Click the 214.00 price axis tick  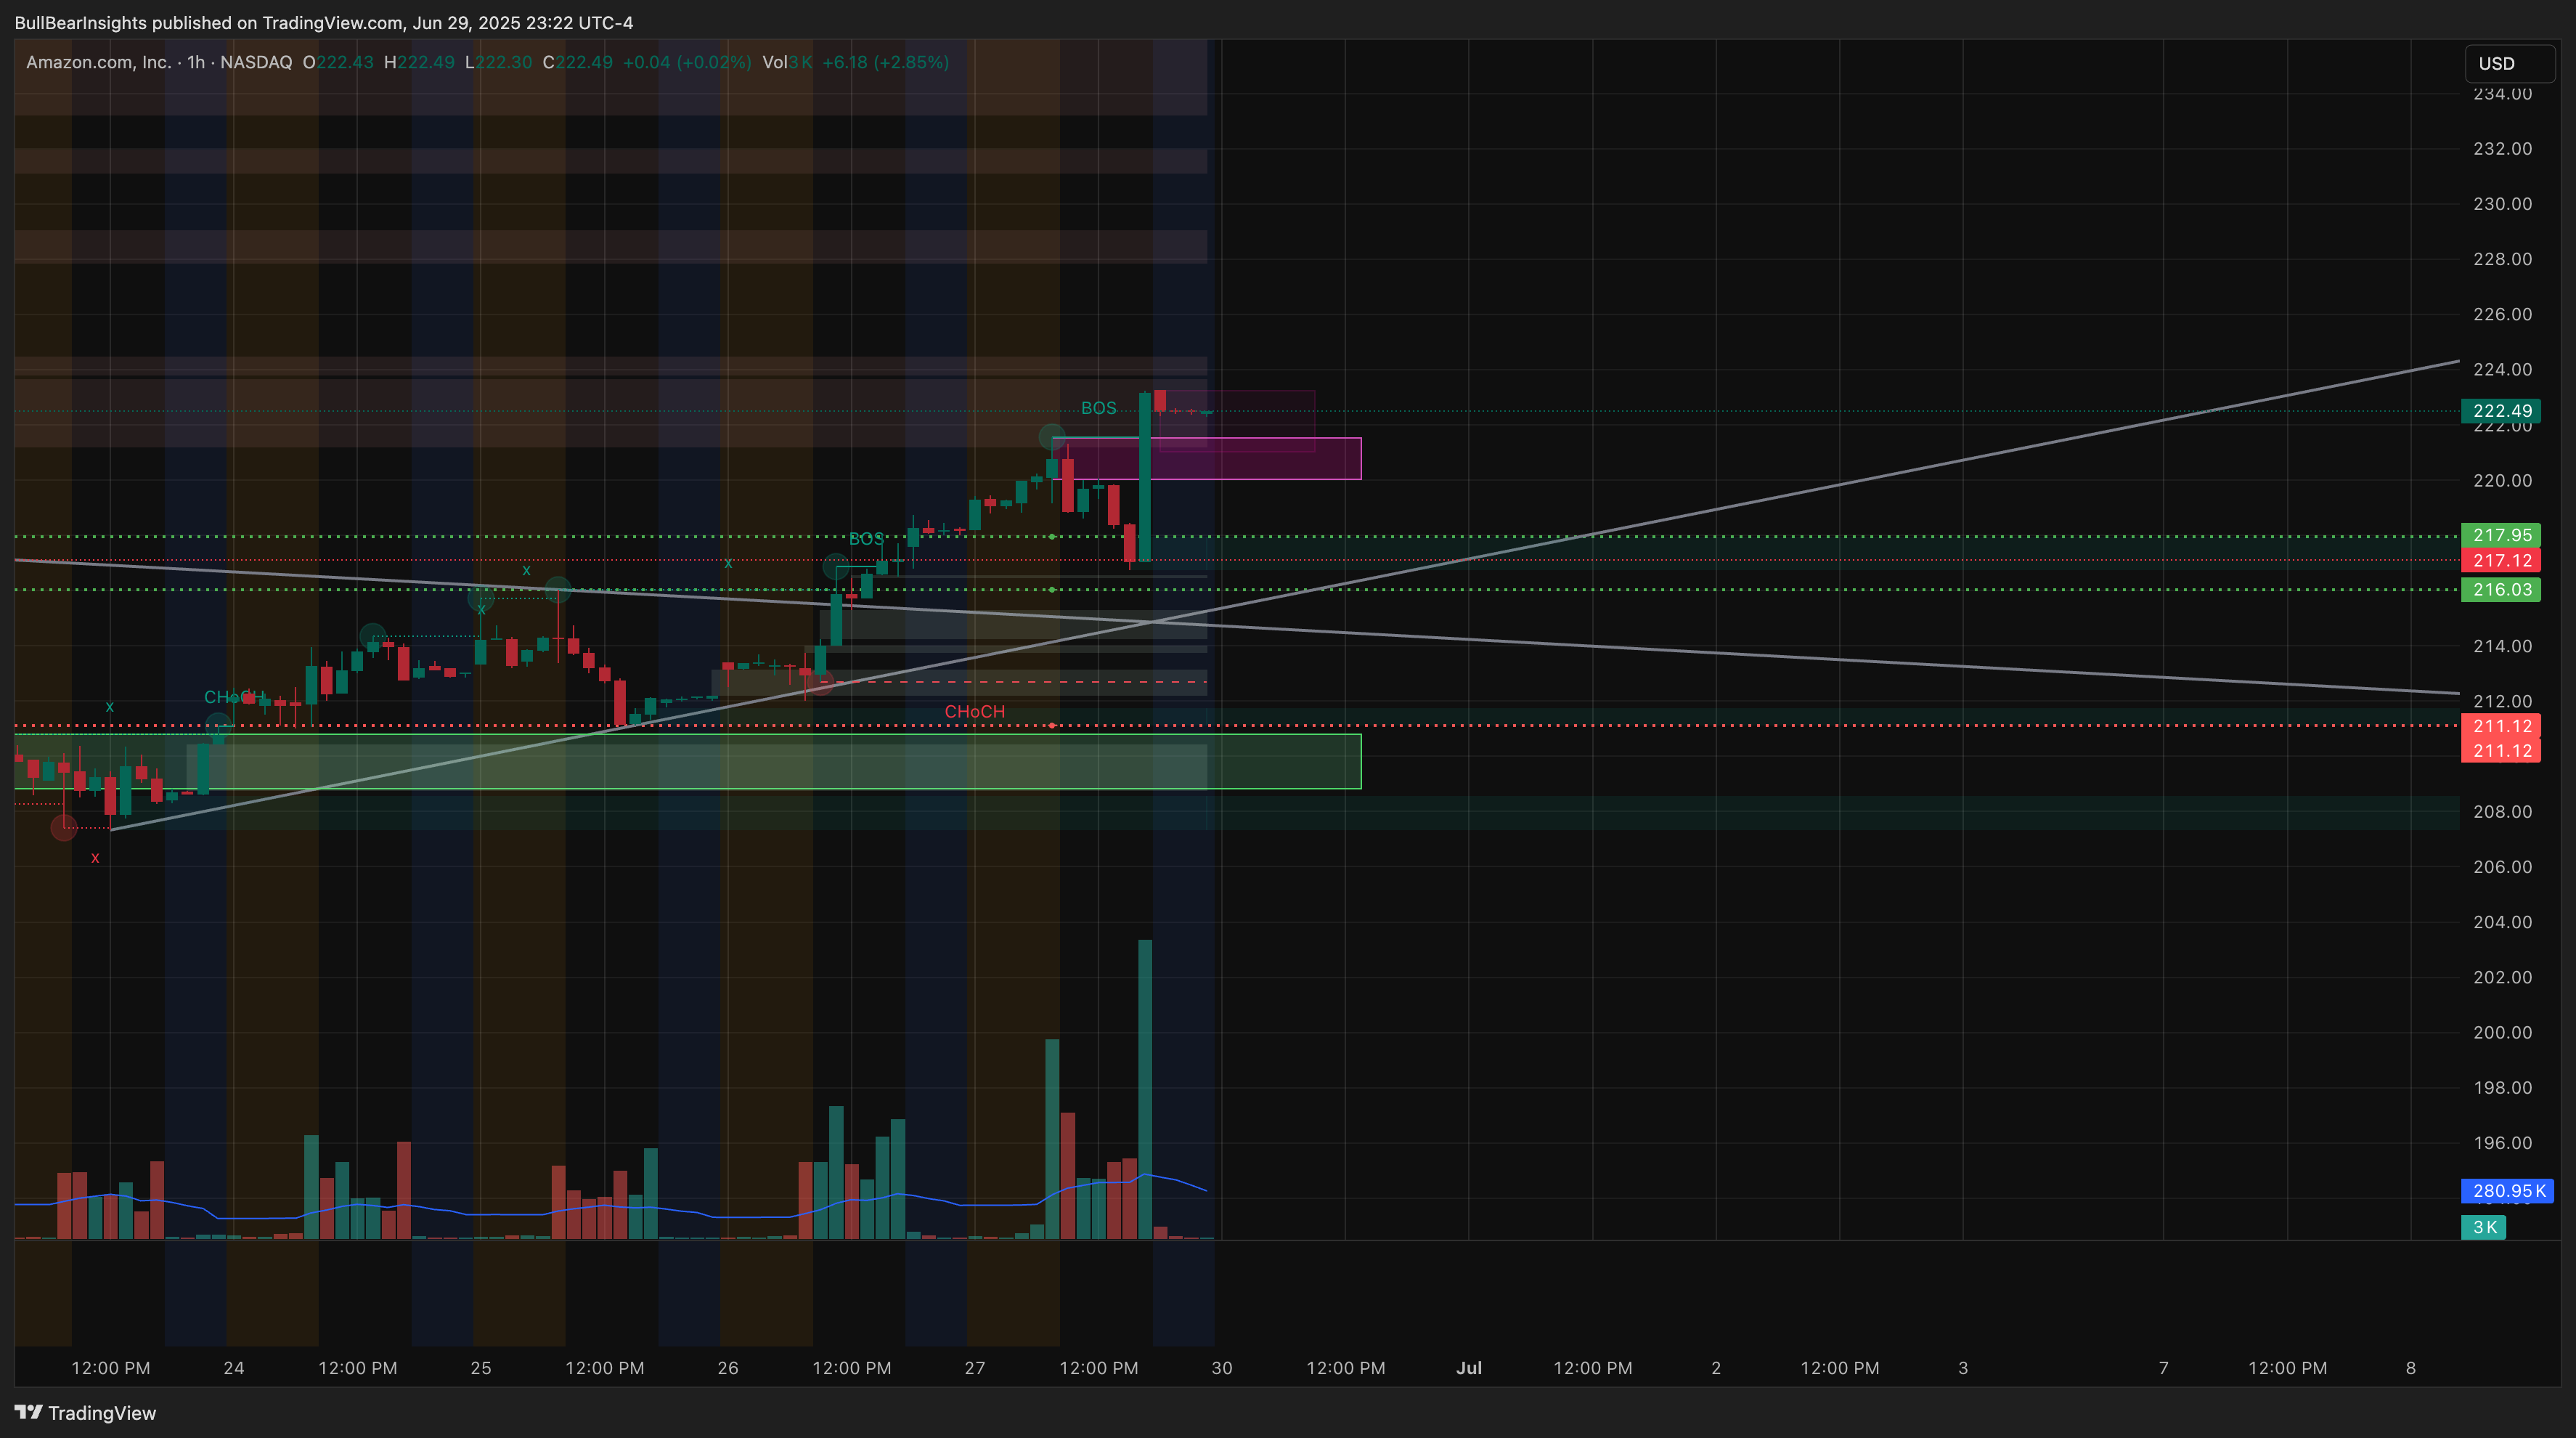pyautogui.click(x=2502, y=646)
